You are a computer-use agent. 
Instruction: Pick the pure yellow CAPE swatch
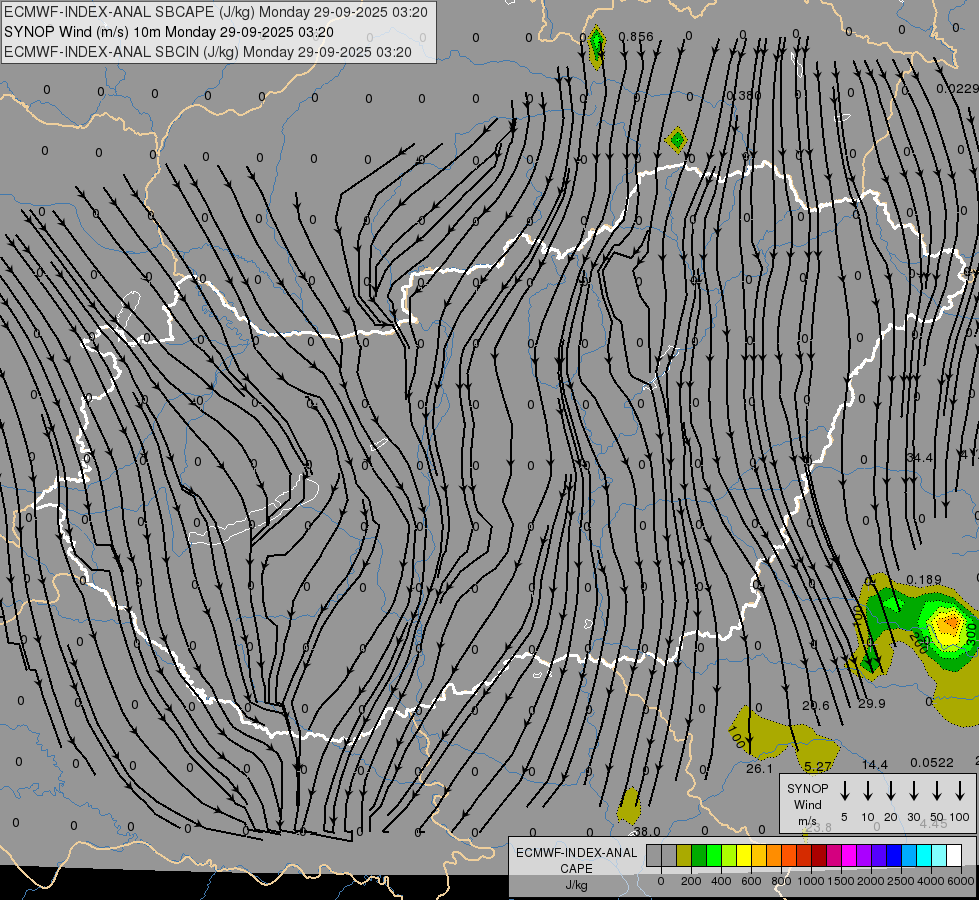point(744,856)
